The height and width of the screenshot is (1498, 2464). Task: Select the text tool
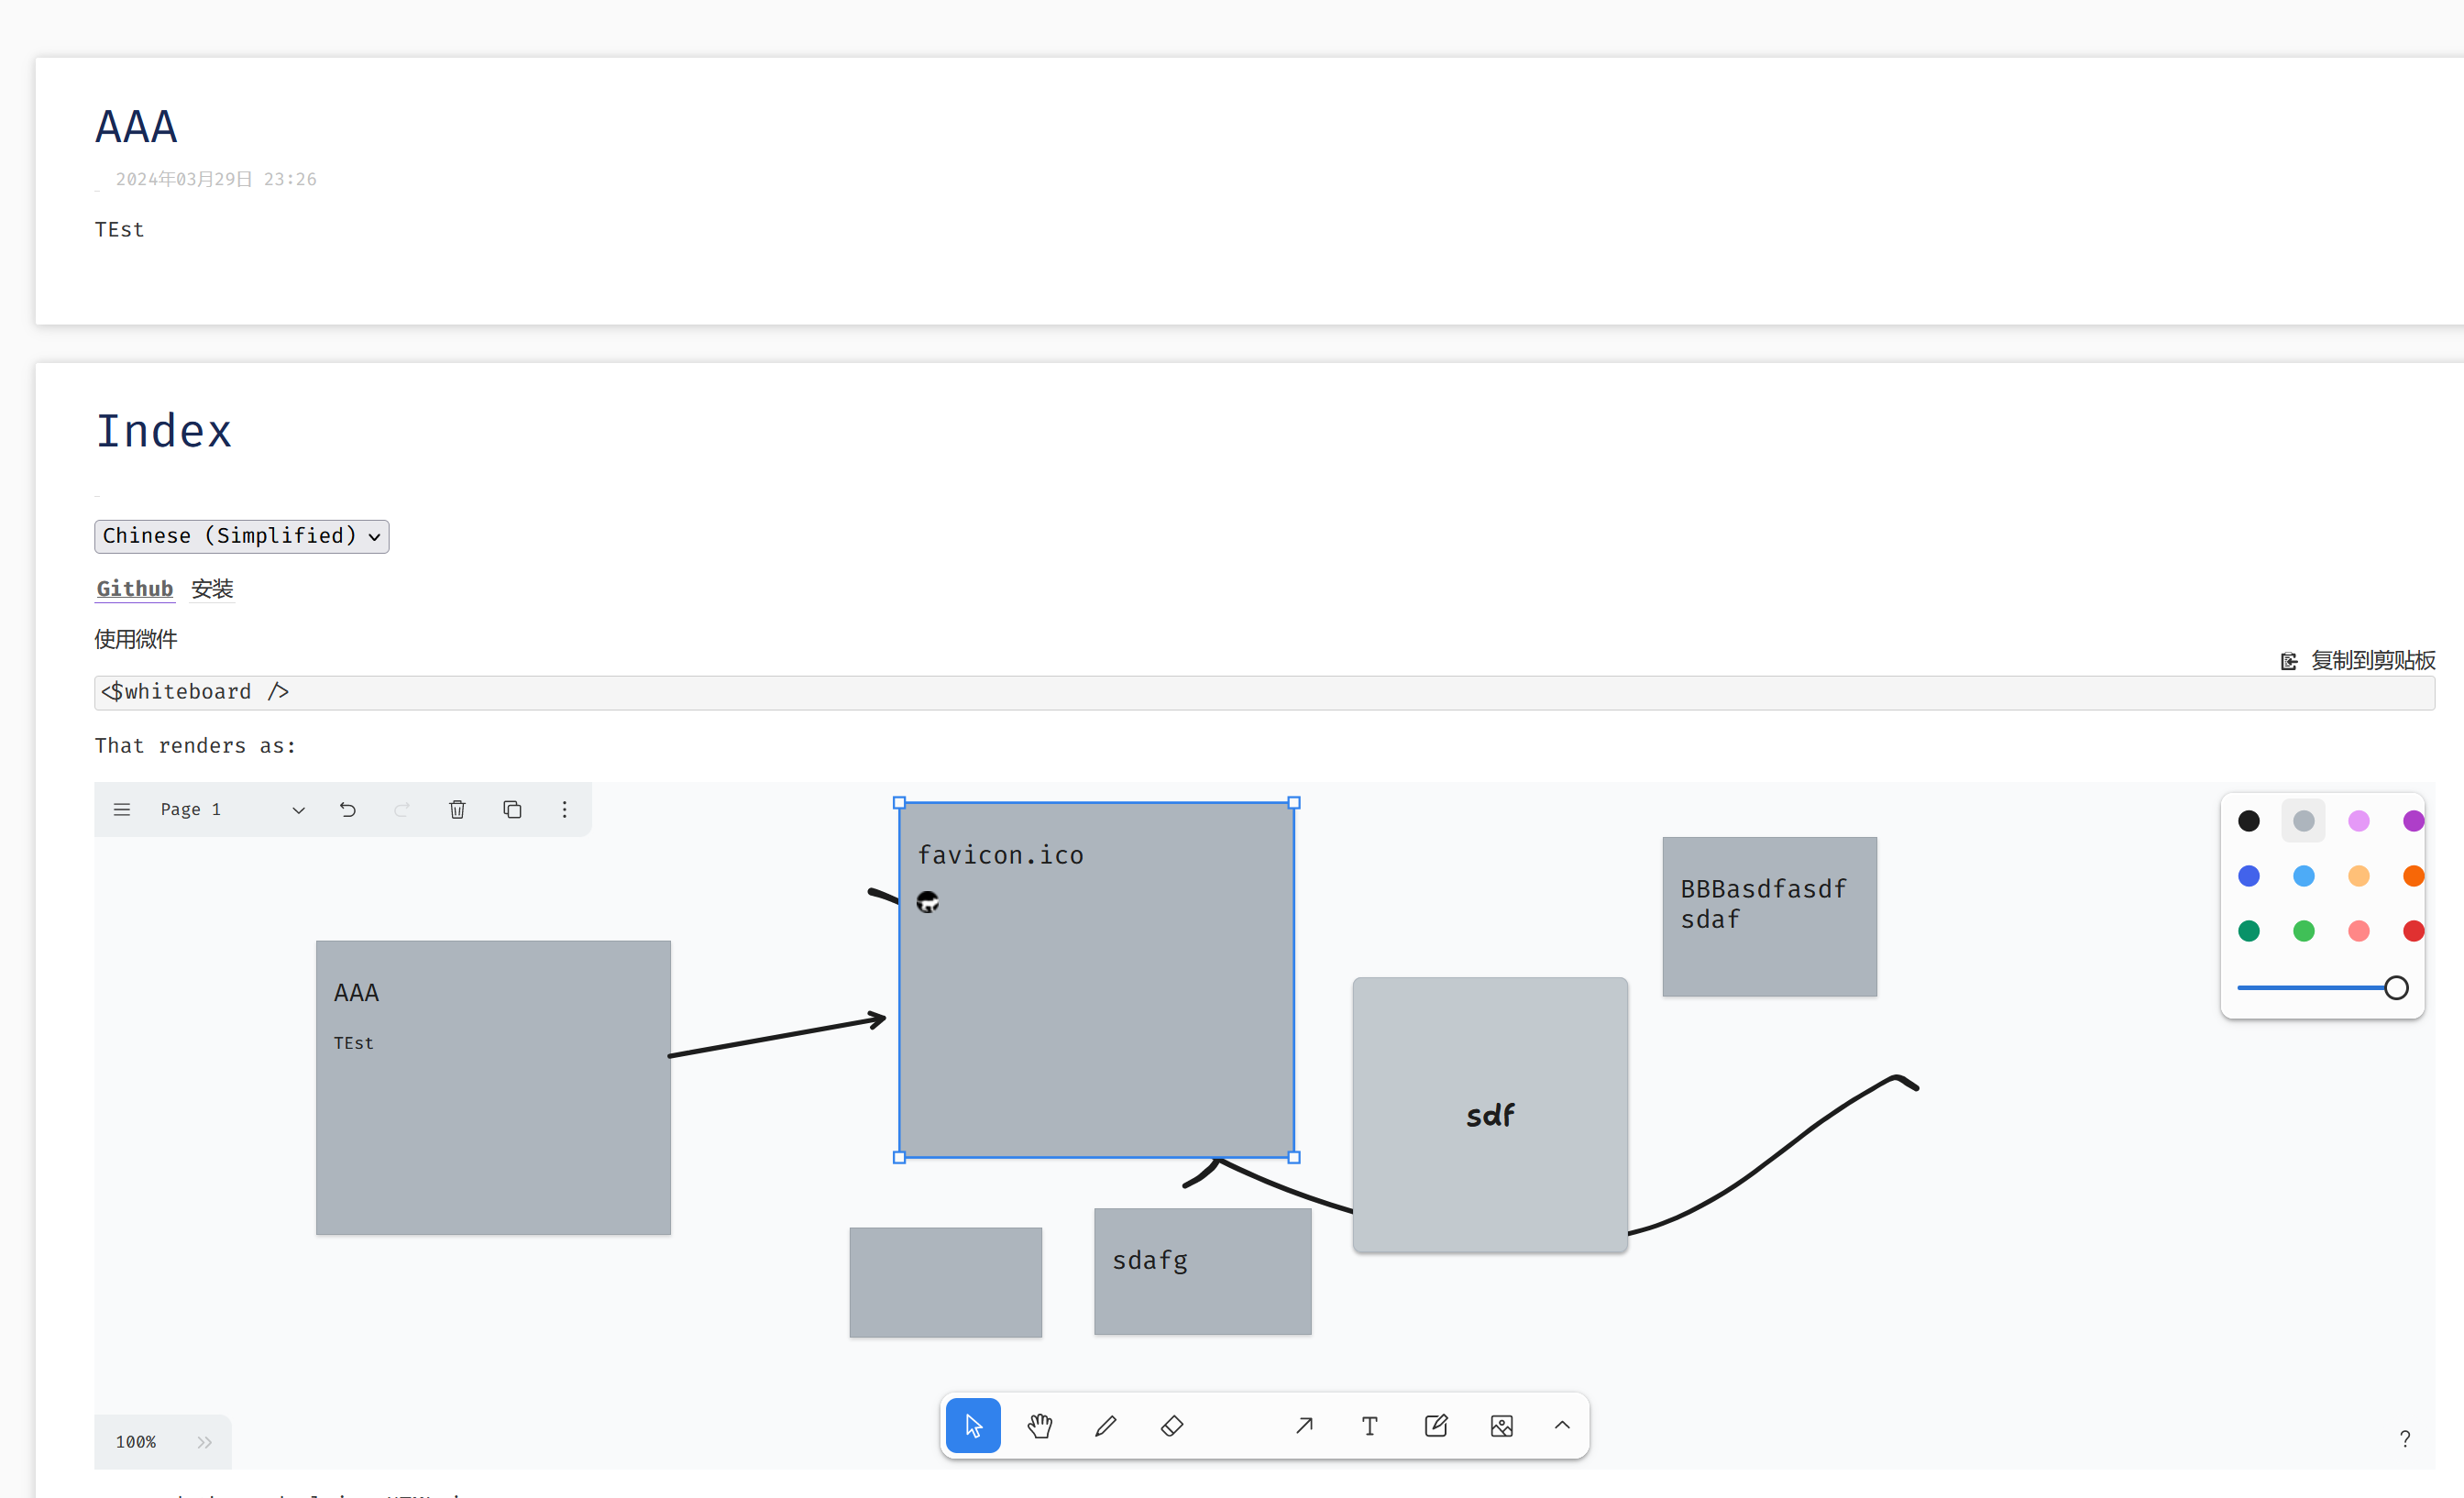[x=1369, y=1425]
